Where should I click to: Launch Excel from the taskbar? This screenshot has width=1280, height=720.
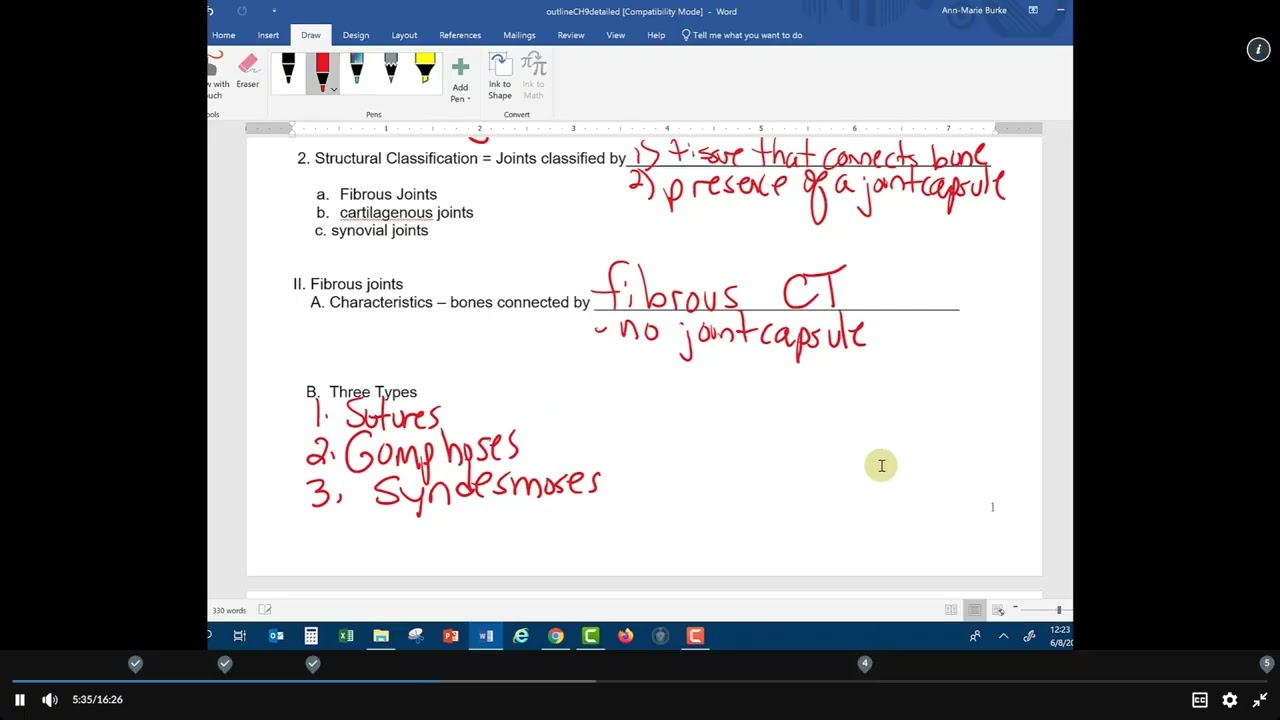pyautogui.click(x=346, y=636)
